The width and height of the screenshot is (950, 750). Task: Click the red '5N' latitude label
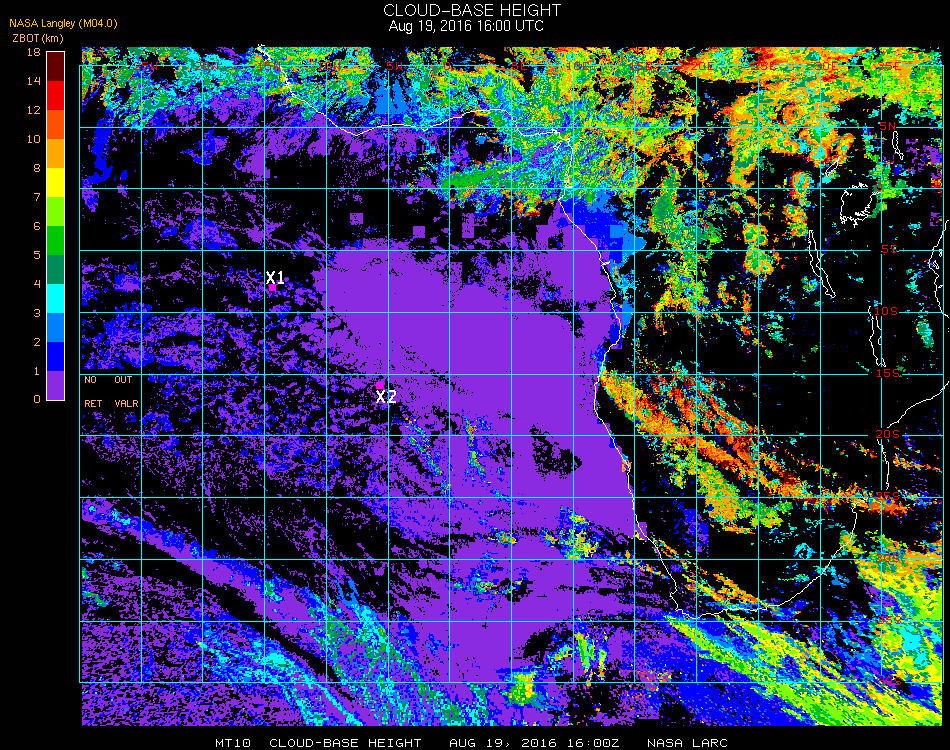pyautogui.click(x=887, y=126)
